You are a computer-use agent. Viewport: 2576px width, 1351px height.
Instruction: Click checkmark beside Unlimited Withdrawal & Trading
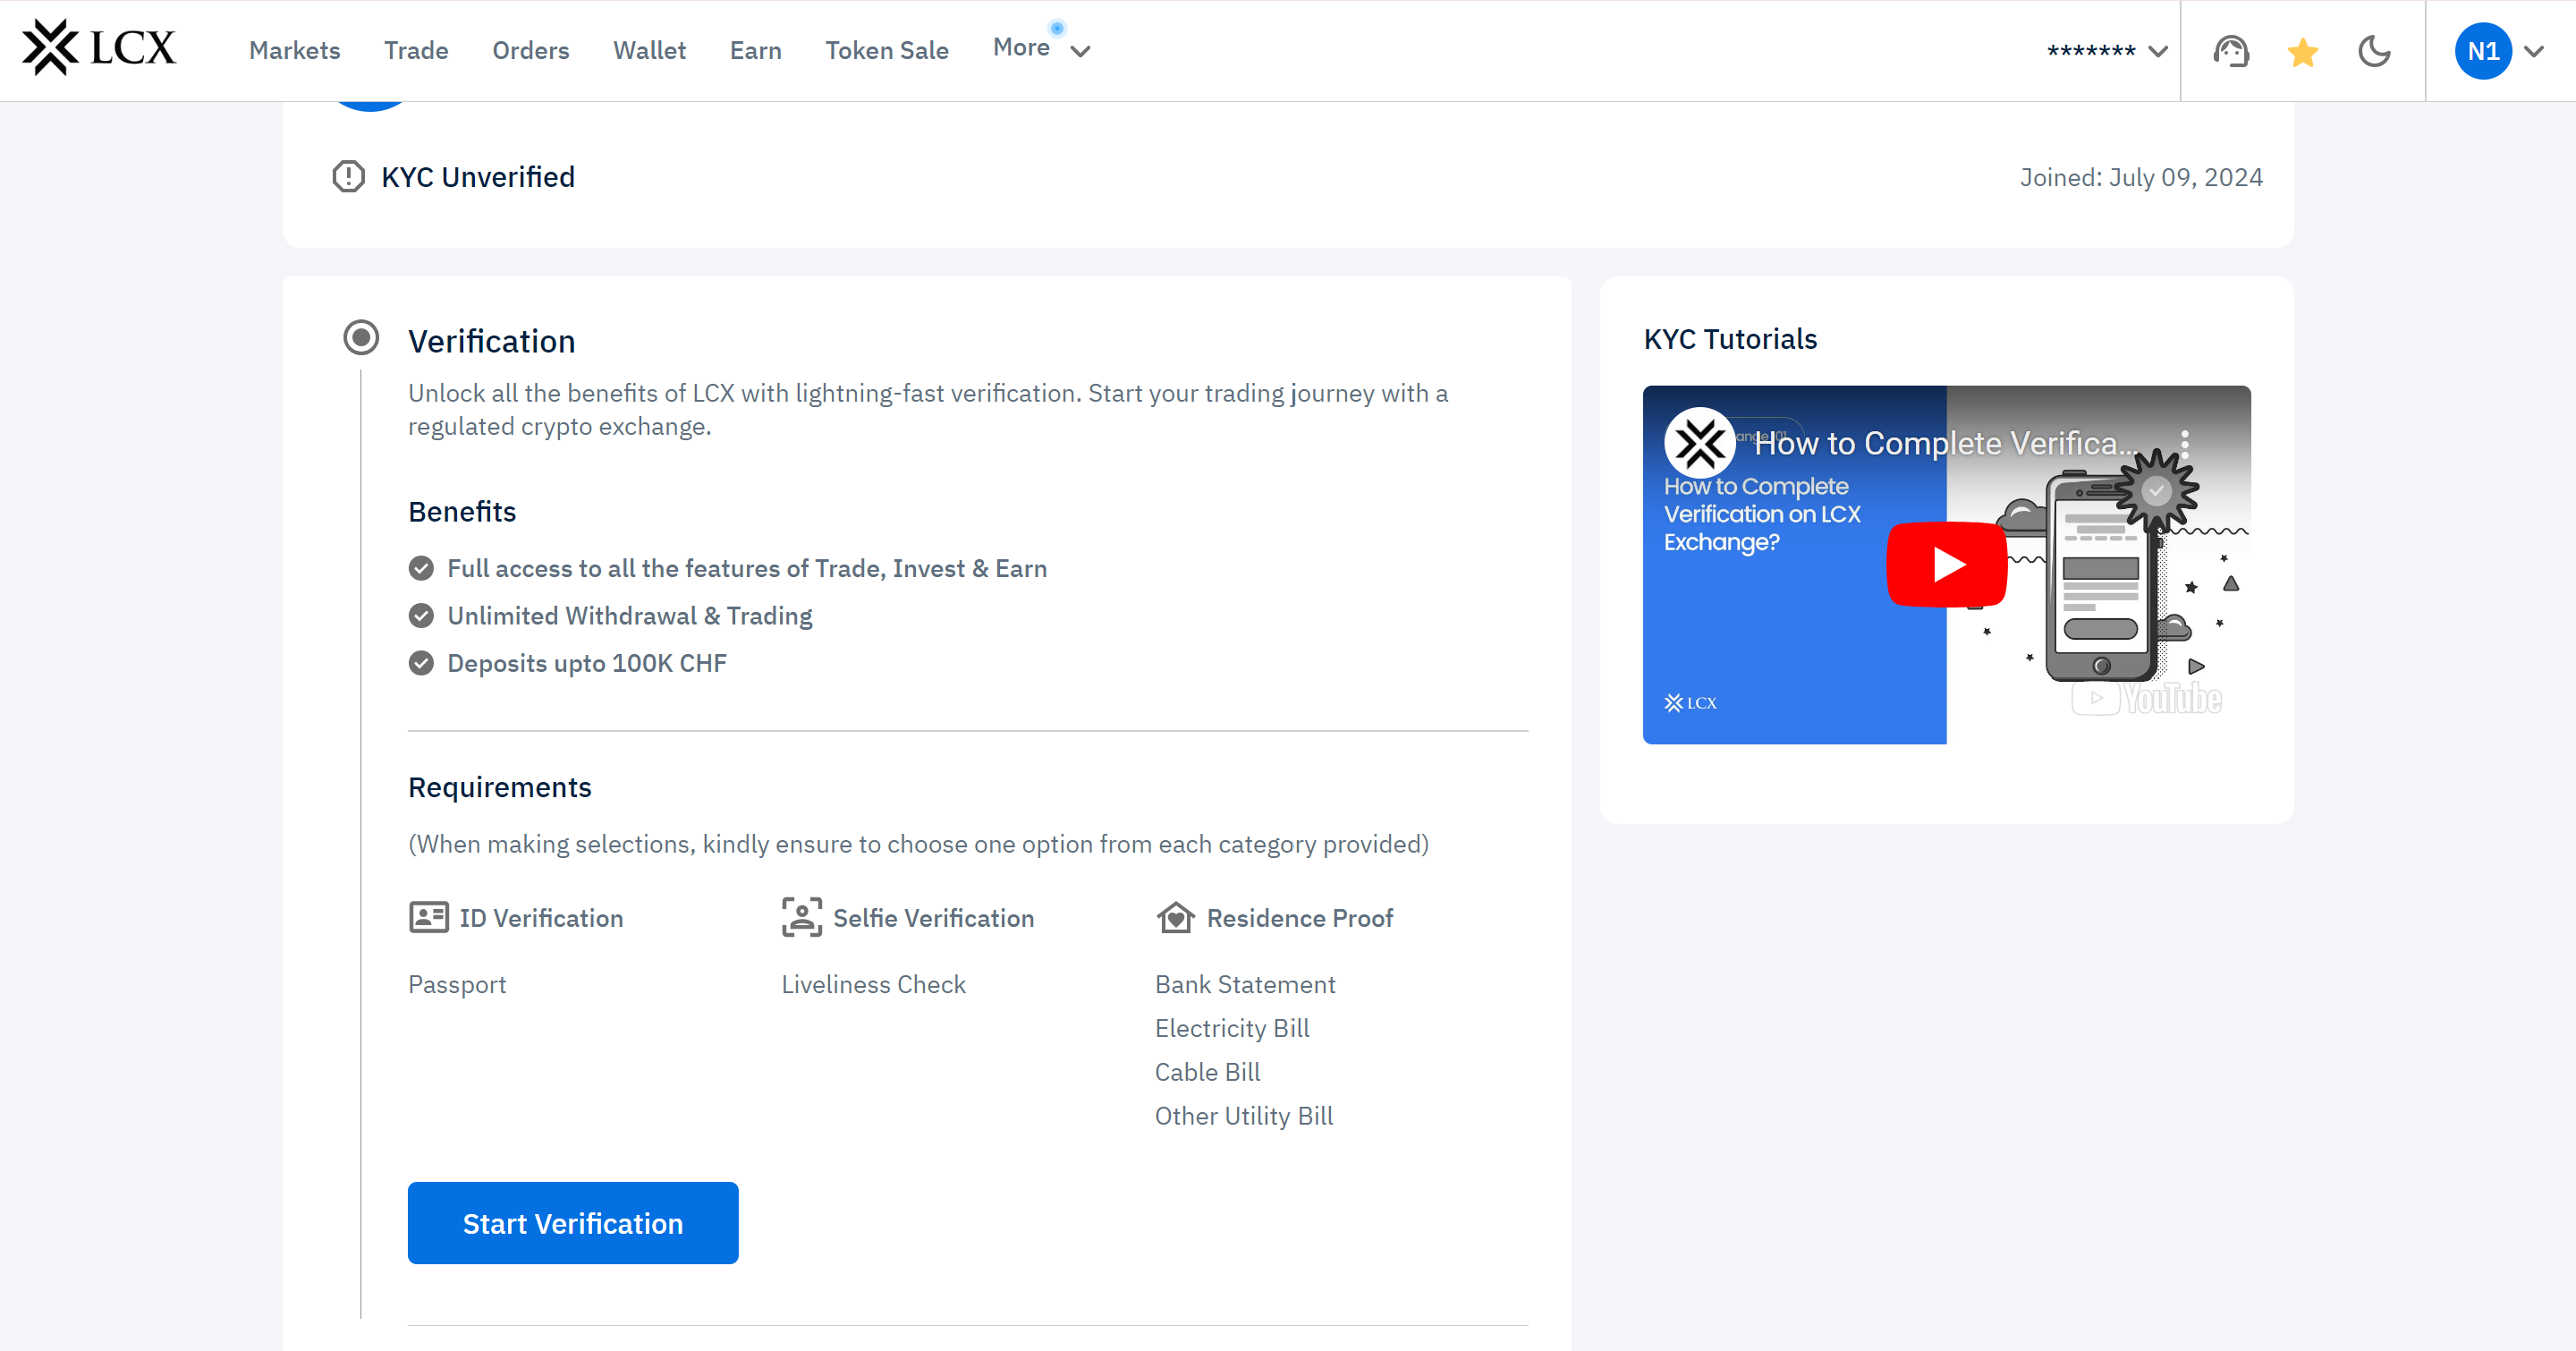tap(421, 616)
